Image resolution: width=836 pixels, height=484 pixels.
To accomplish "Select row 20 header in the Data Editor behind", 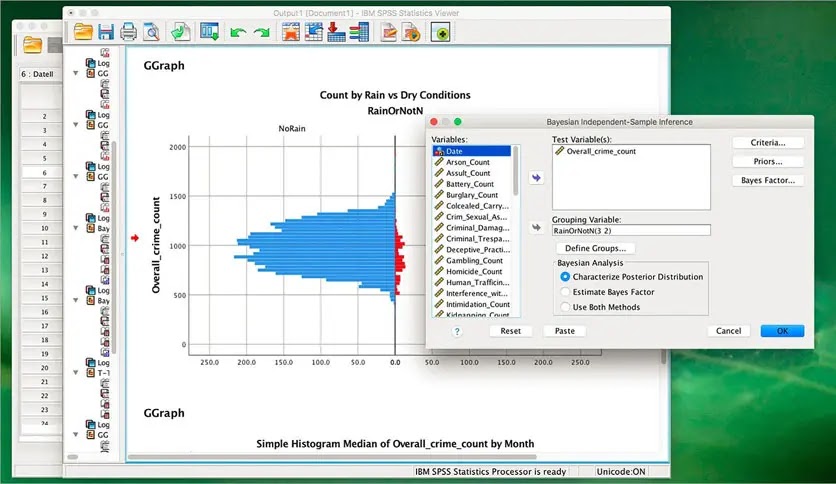I will pos(45,368).
